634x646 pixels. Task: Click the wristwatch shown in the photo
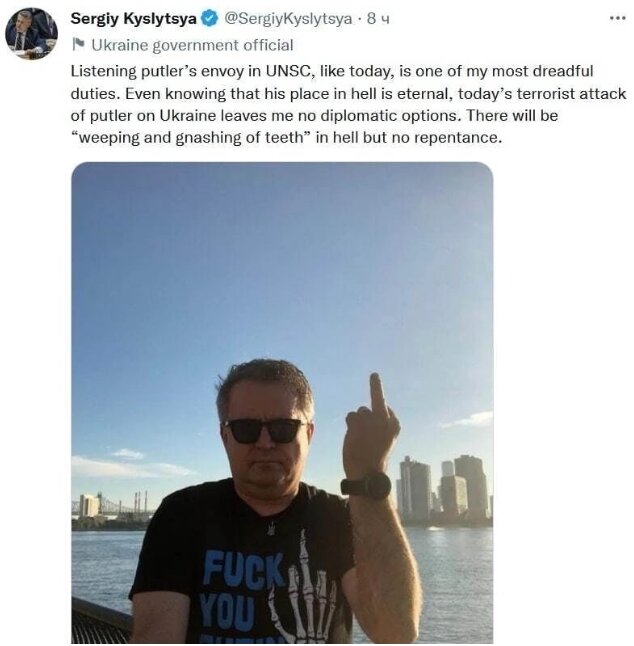[x=367, y=486]
